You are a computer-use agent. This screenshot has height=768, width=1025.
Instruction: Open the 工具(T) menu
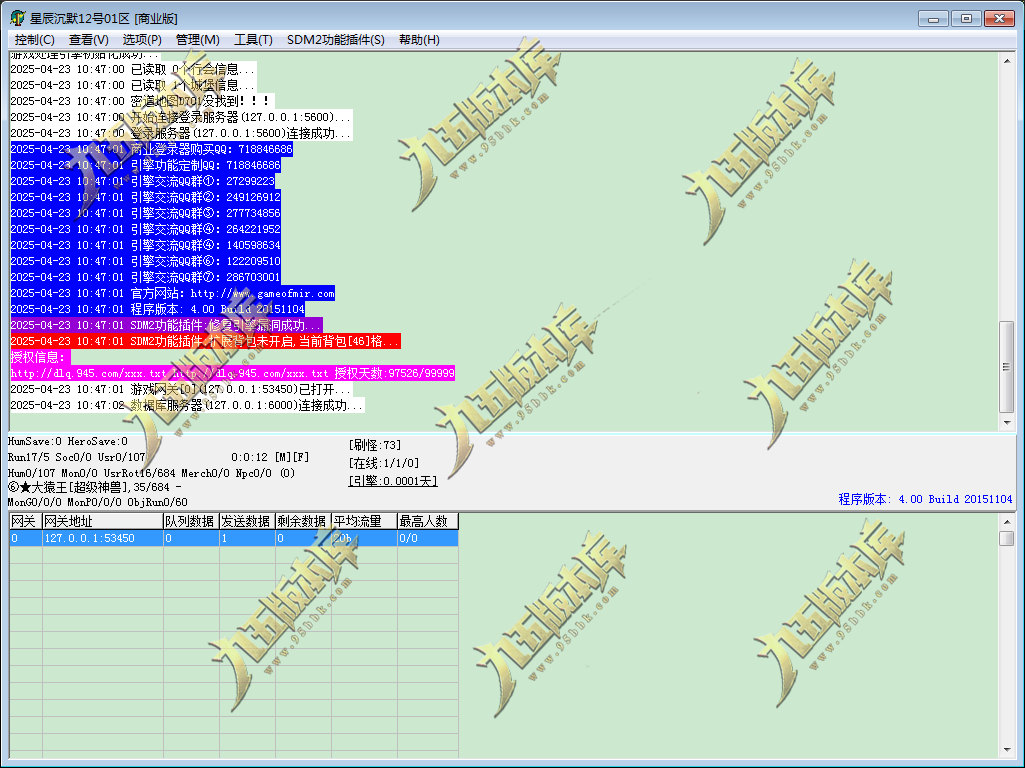click(253, 40)
